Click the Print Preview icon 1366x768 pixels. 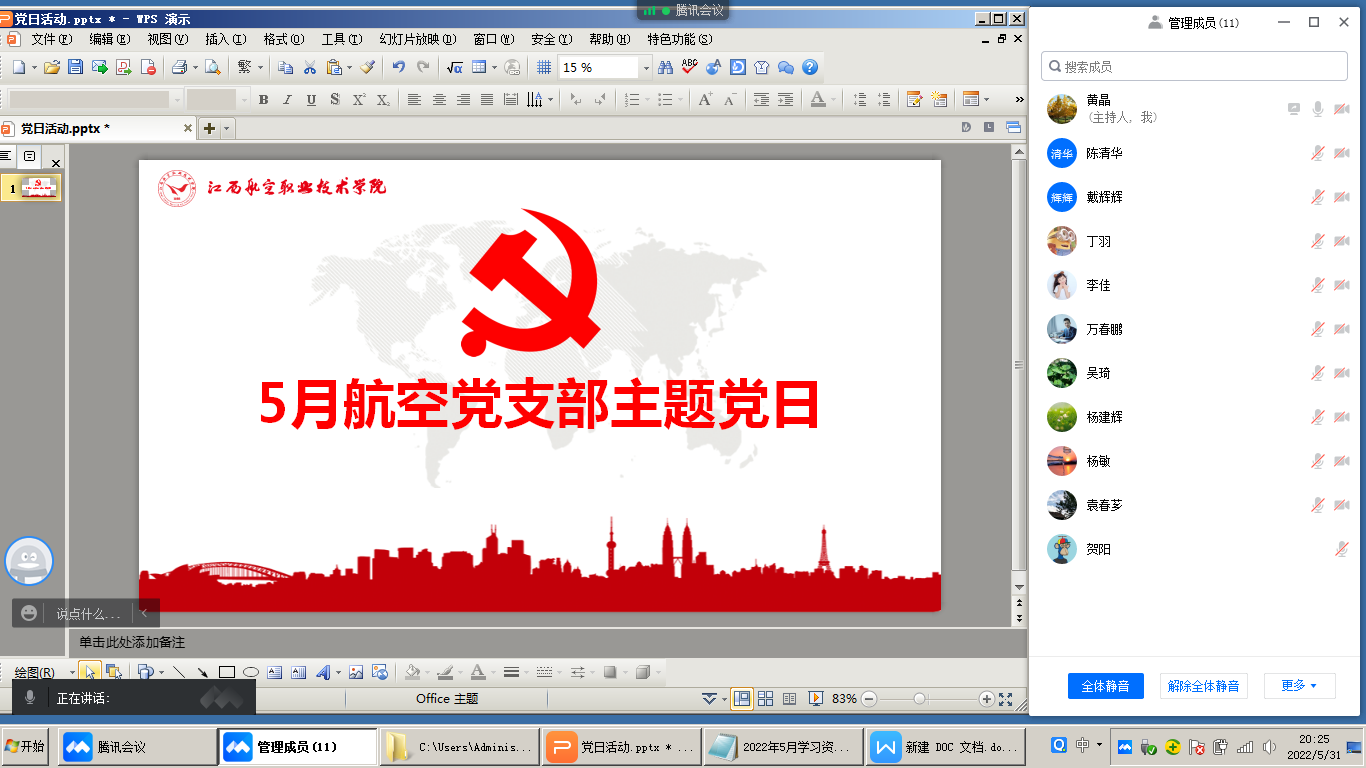(x=215, y=67)
